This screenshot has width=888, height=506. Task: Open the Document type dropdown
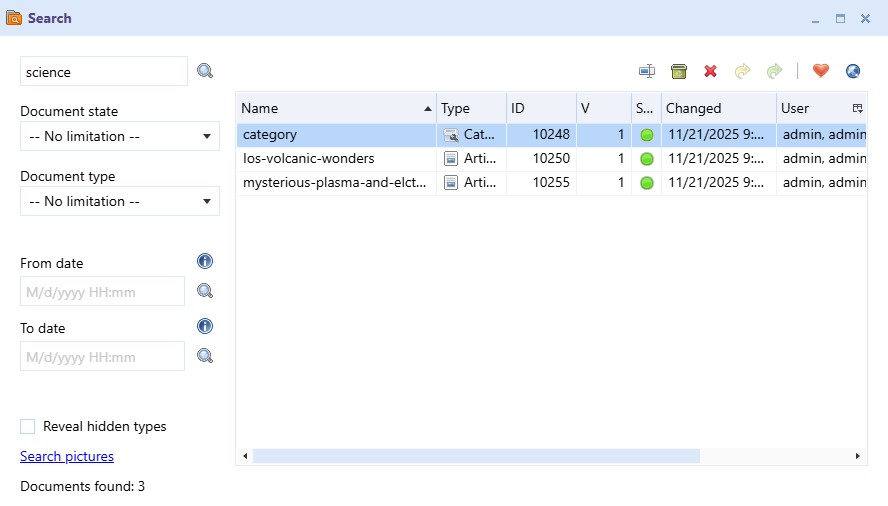(x=119, y=201)
